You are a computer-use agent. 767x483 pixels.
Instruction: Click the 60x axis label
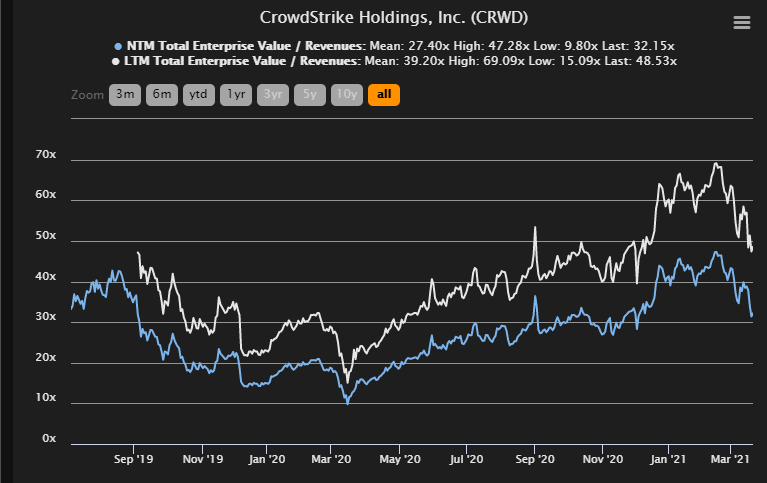point(45,195)
